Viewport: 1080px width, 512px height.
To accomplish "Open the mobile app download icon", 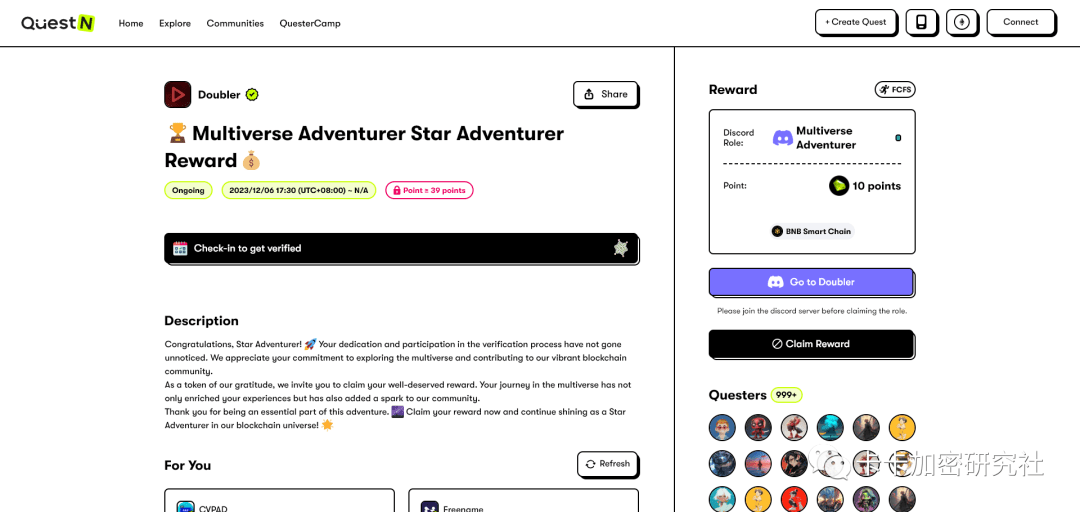I will (x=921, y=22).
